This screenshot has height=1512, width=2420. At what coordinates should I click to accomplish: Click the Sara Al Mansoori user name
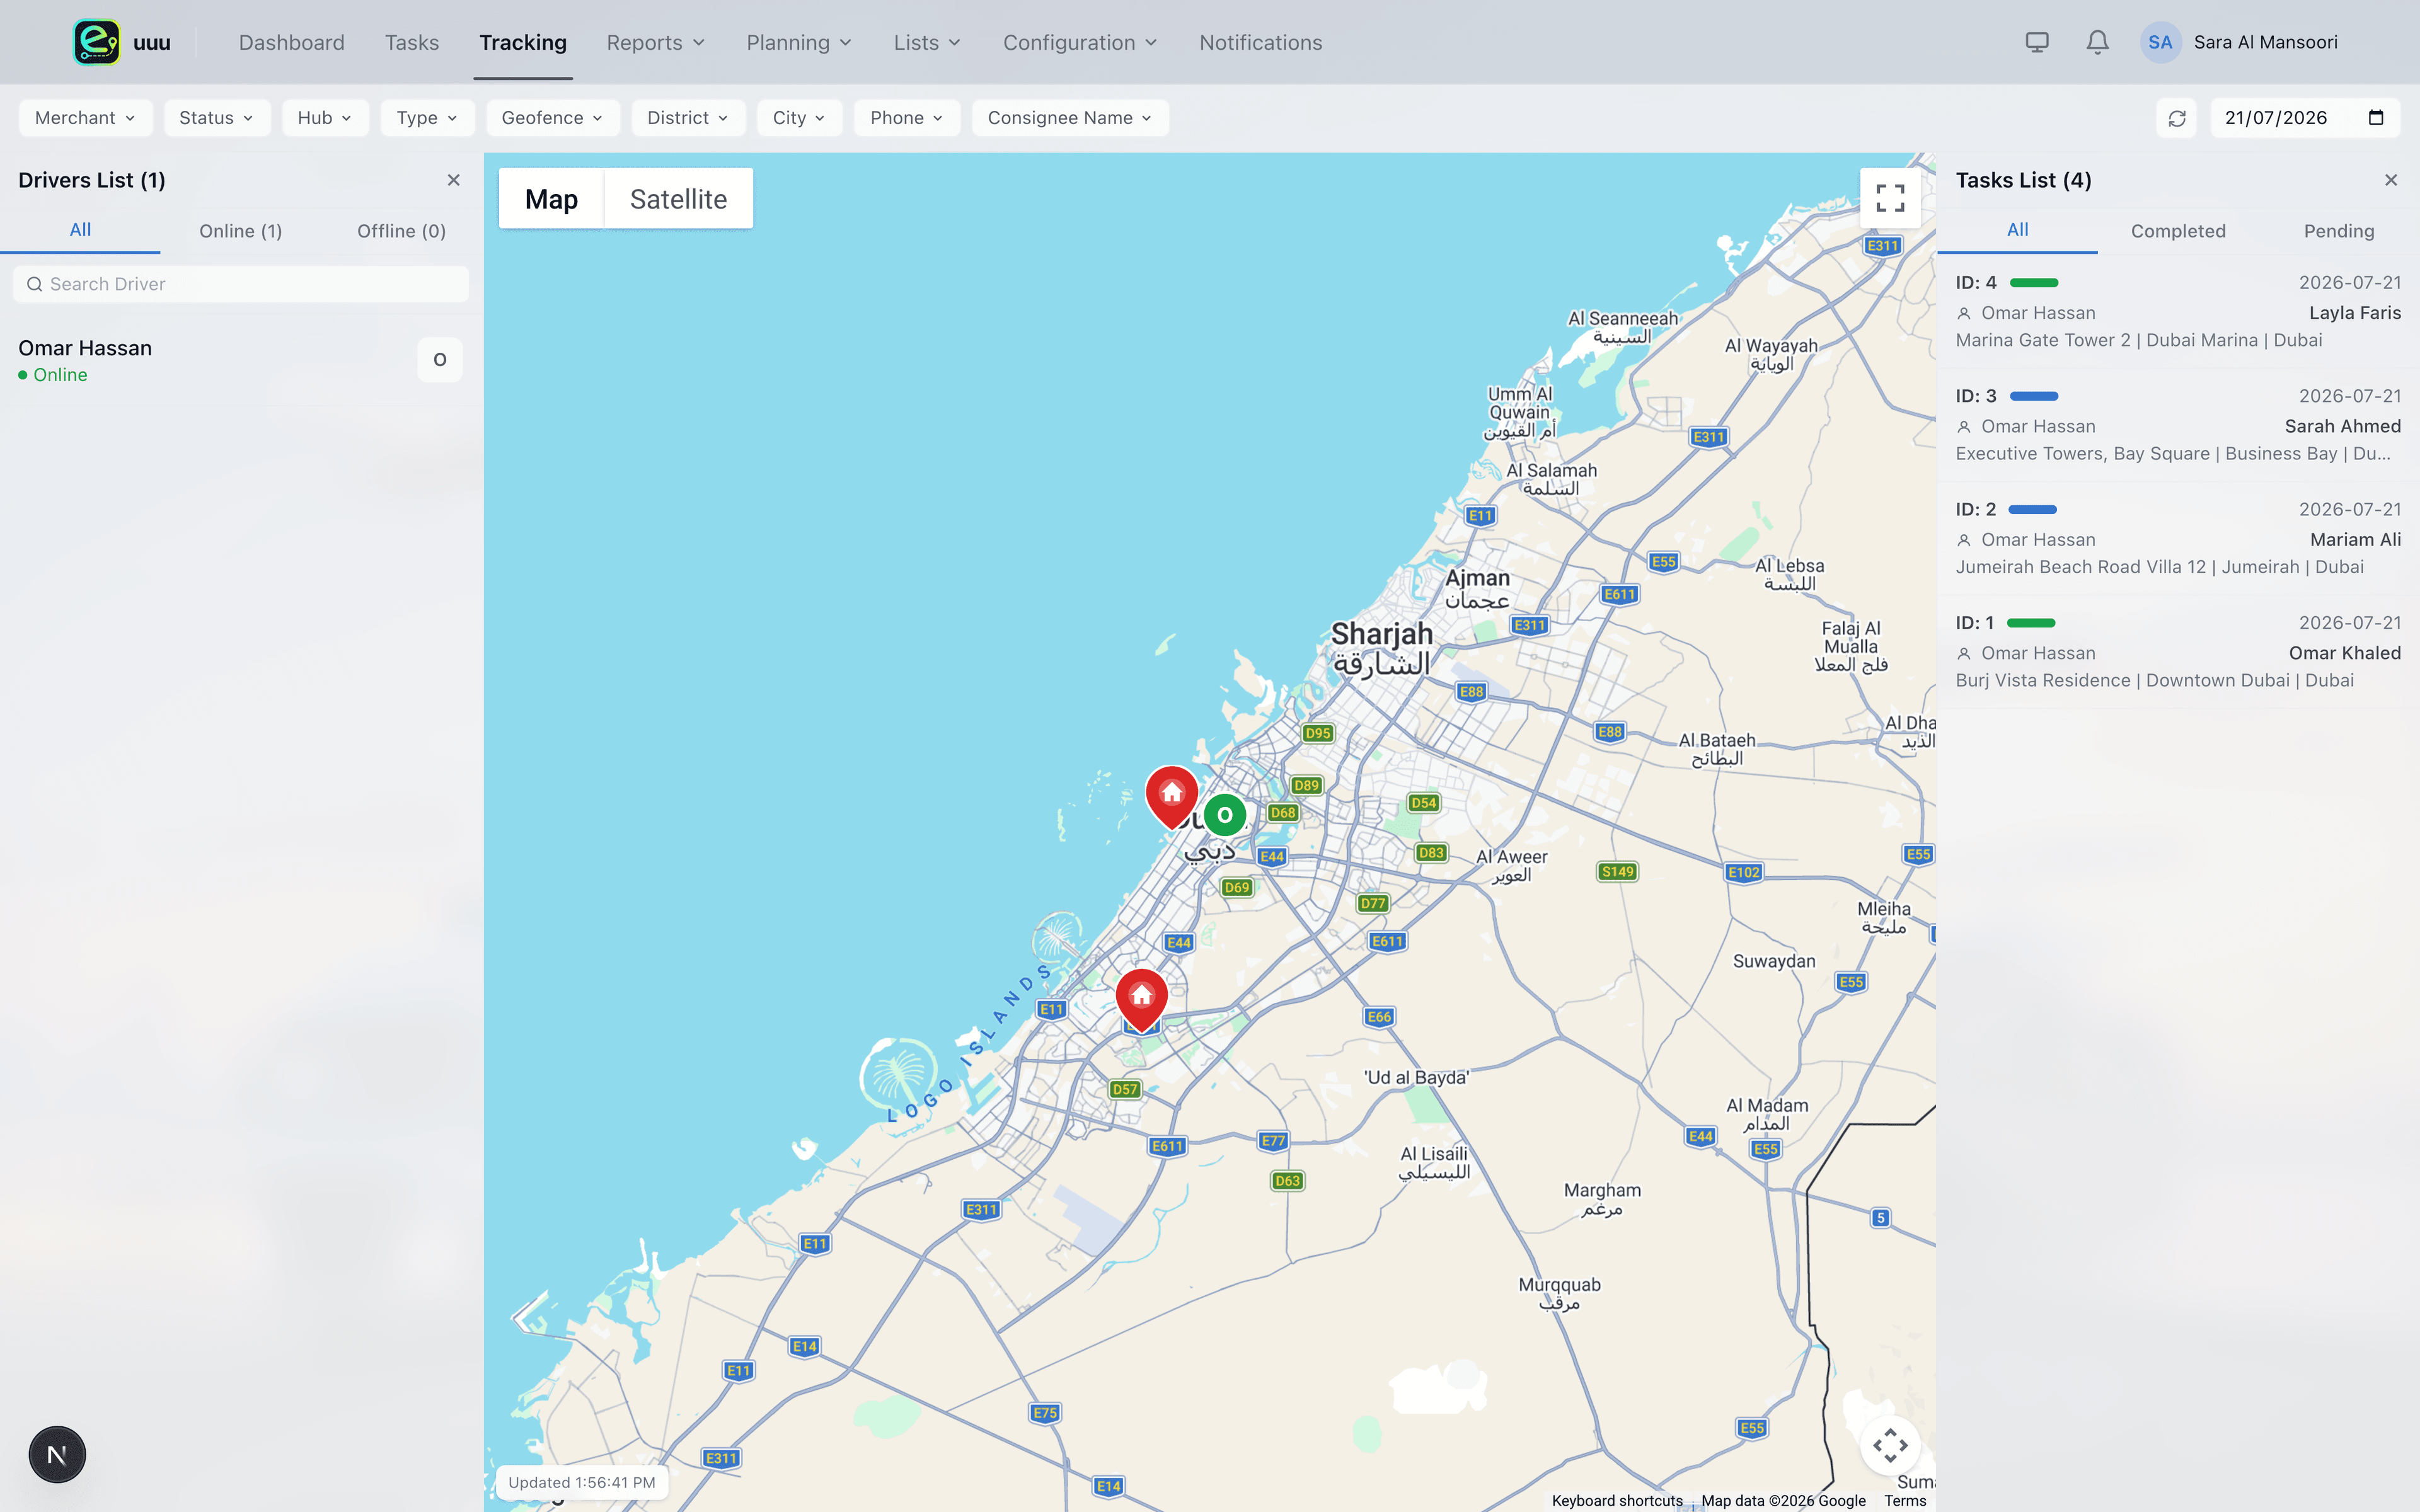2265,42
